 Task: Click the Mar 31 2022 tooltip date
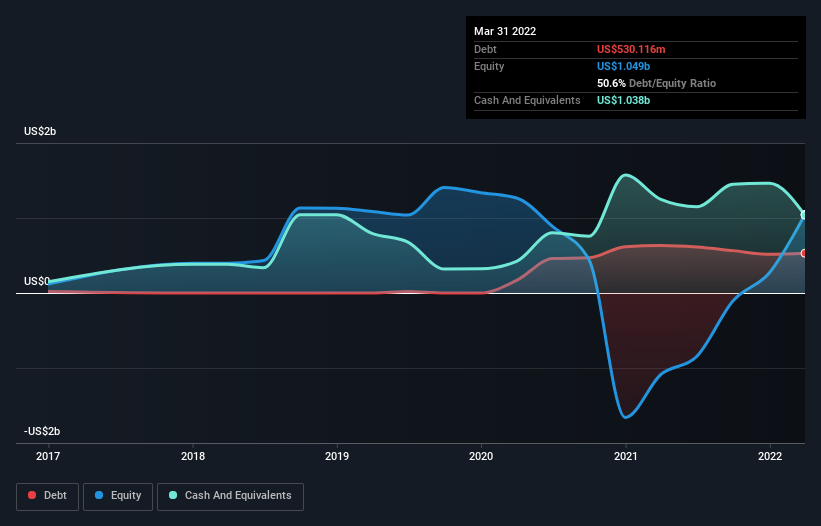point(505,31)
